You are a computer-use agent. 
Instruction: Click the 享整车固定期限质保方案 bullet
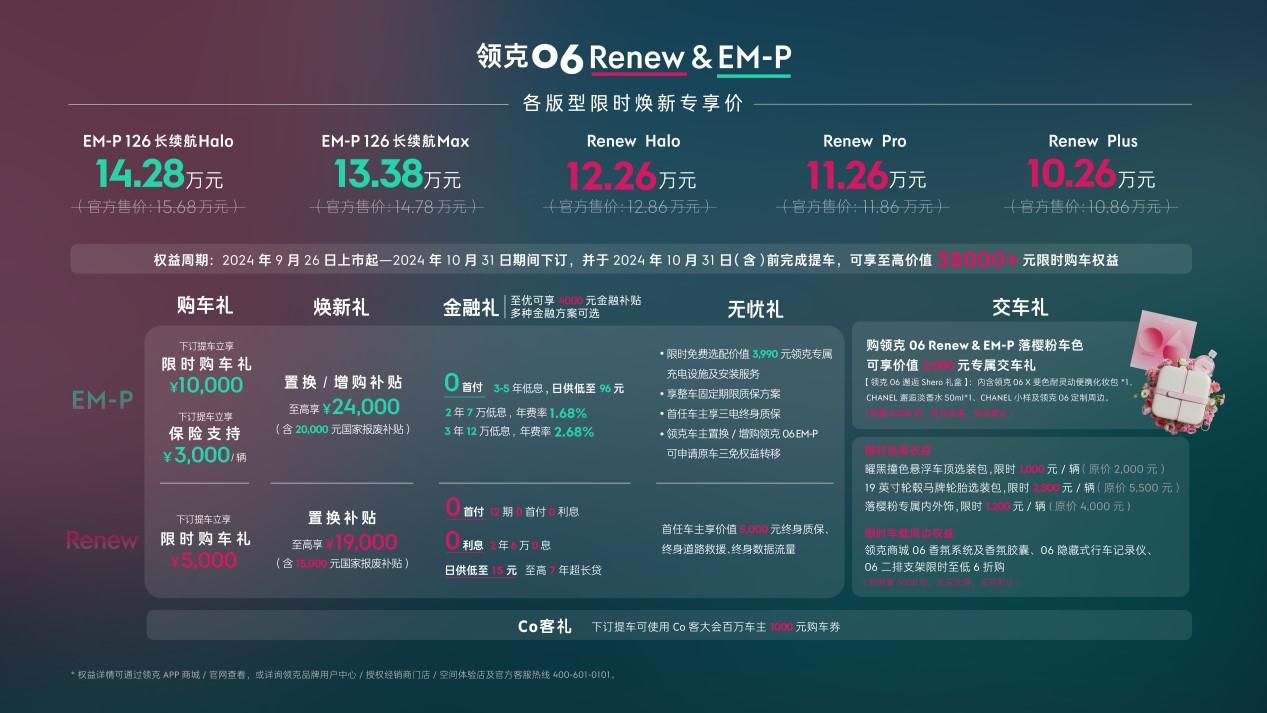coord(720,393)
